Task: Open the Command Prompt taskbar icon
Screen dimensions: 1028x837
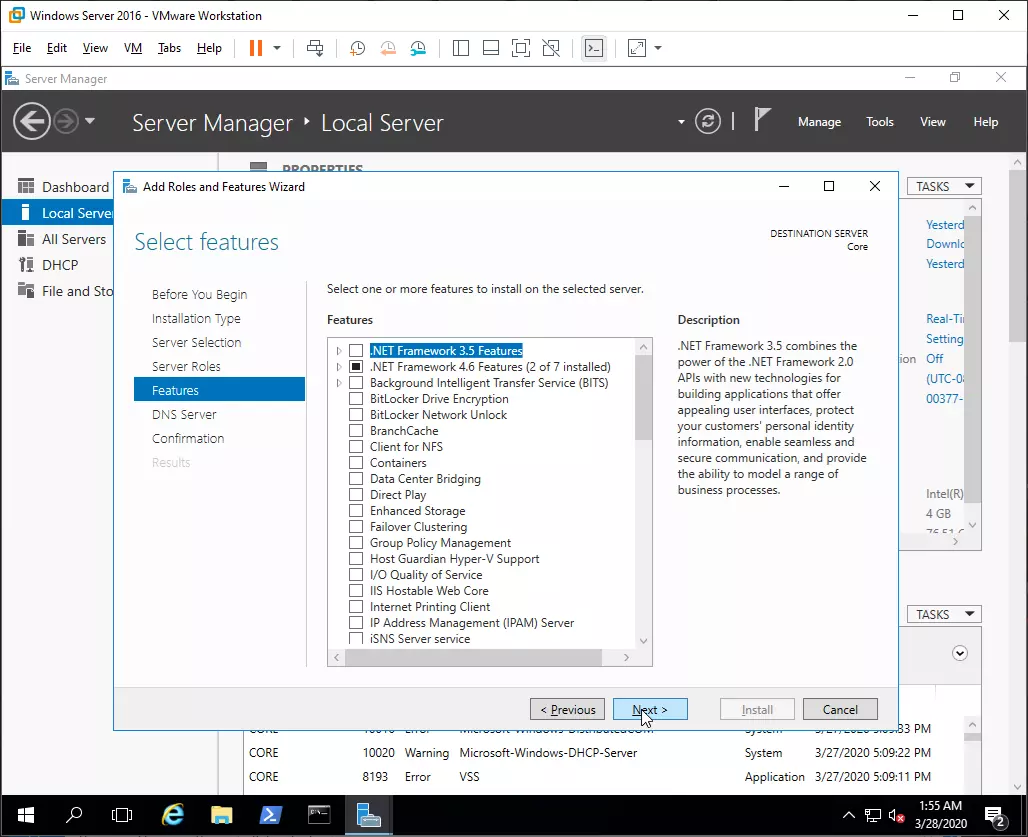Action: coord(319,815)
